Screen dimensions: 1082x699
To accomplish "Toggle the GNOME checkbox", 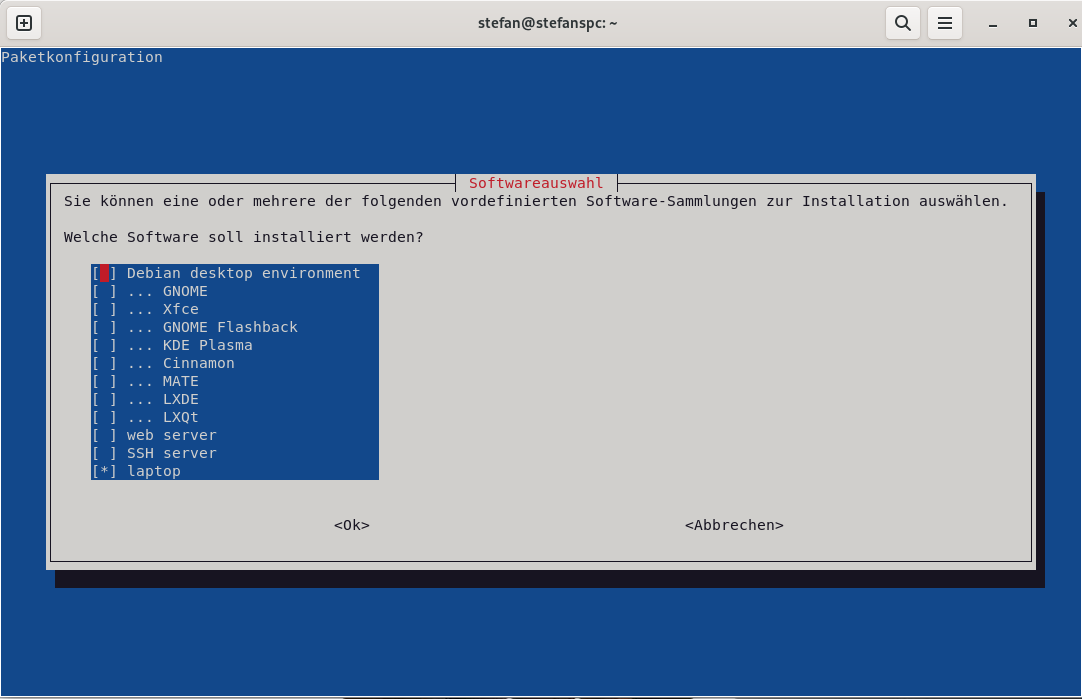I will point(104,291).
